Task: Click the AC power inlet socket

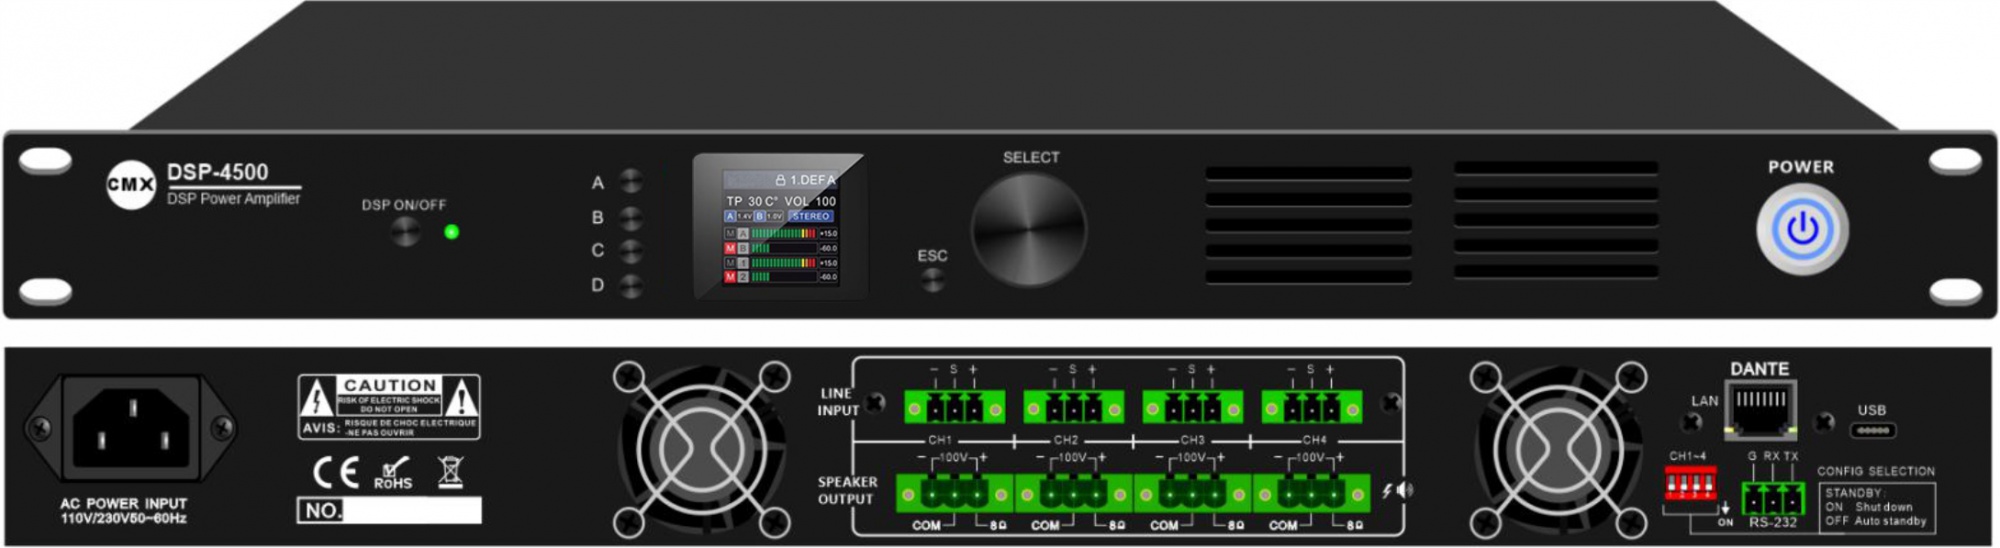Action: pos(131,428)
